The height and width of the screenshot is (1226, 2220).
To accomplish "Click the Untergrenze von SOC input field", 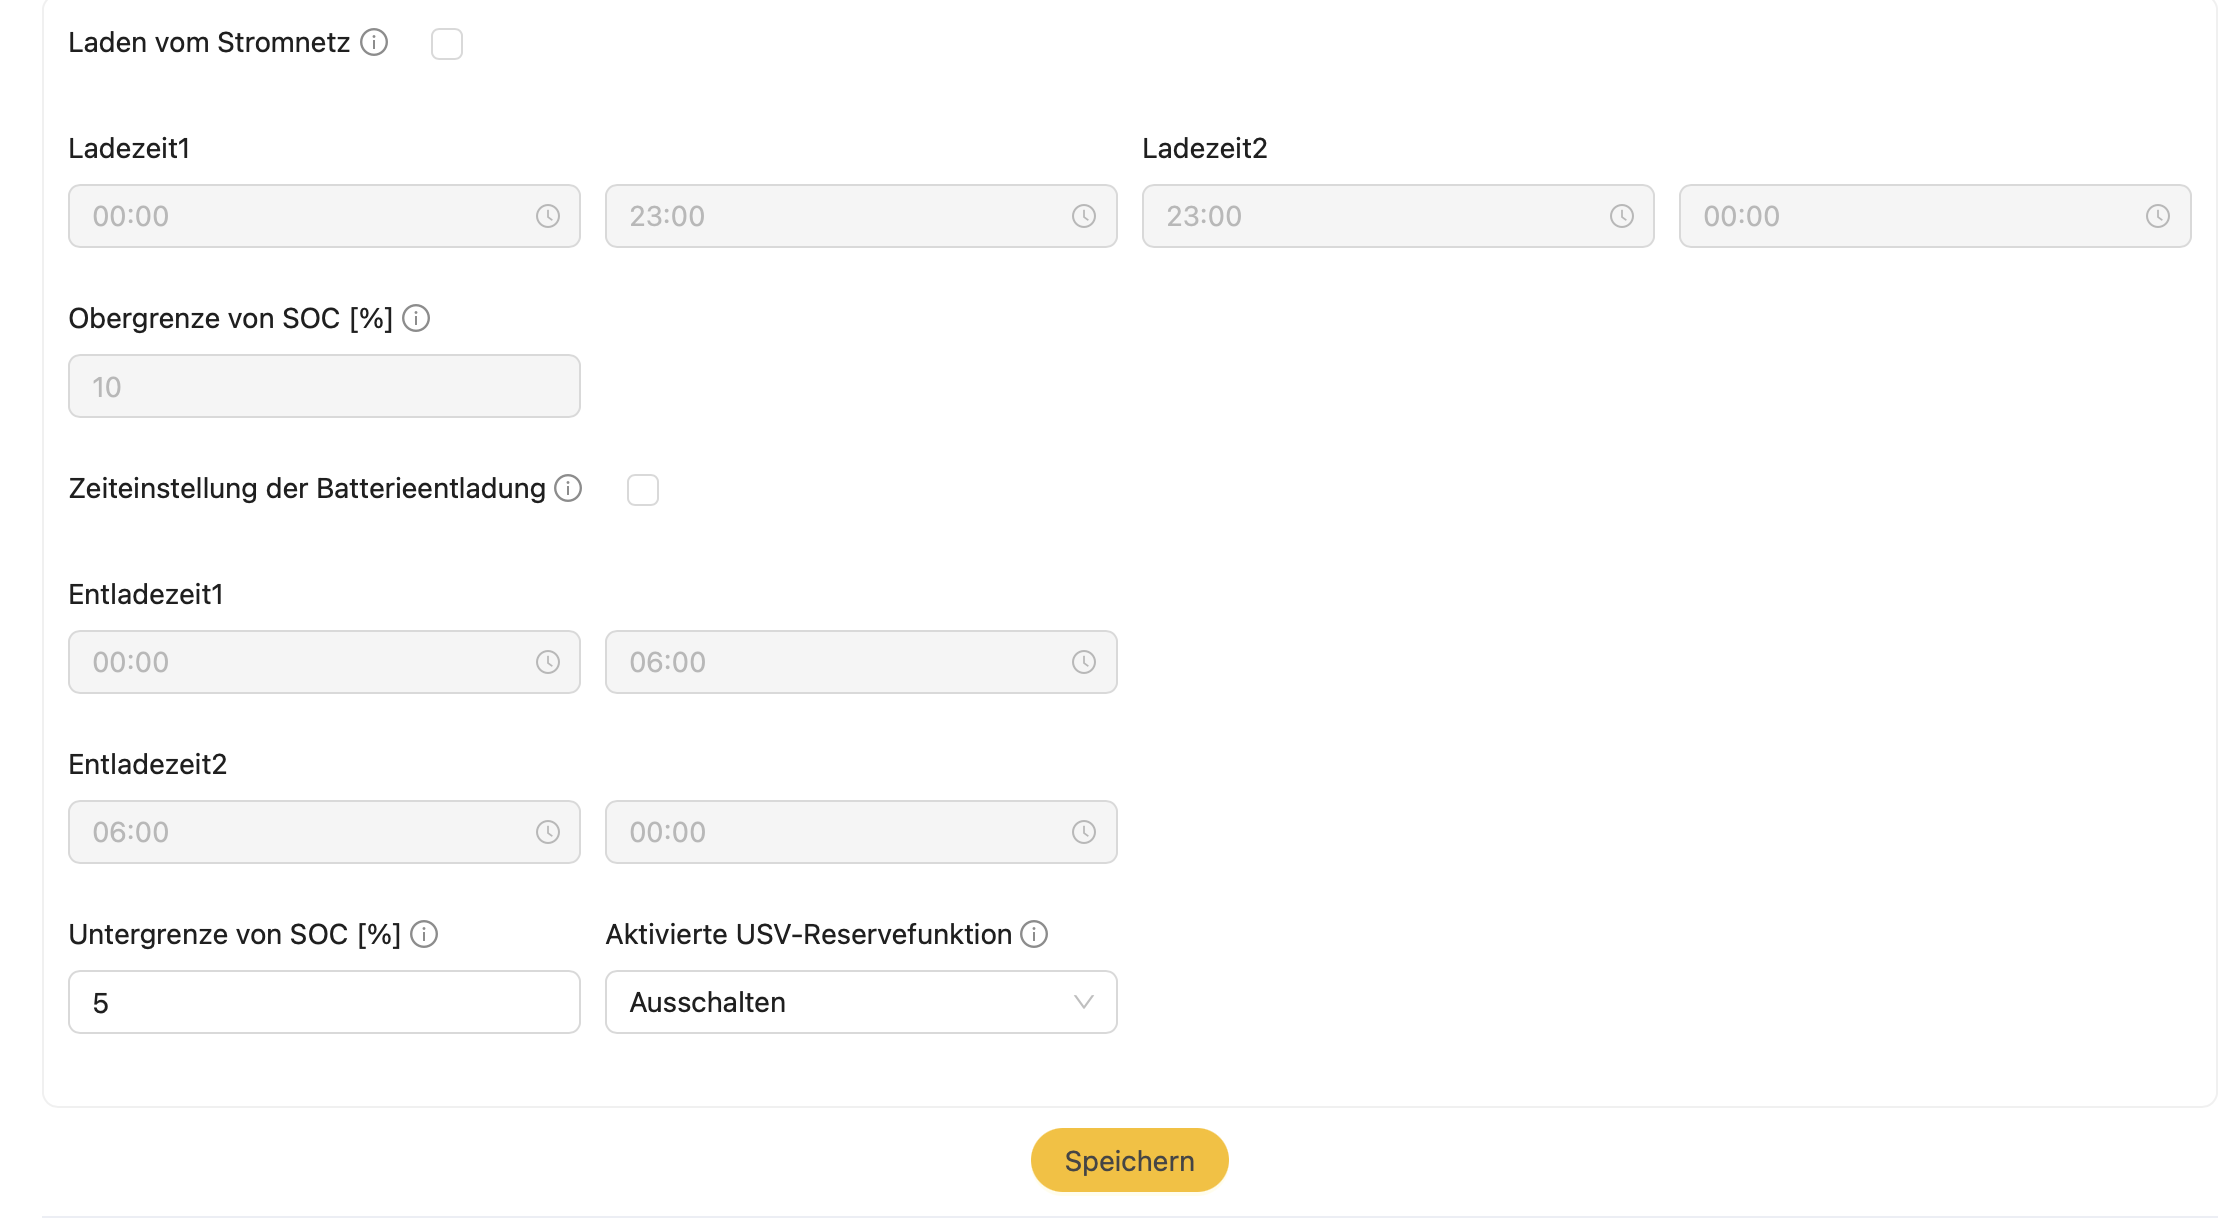I will (x=324, y=1002).
